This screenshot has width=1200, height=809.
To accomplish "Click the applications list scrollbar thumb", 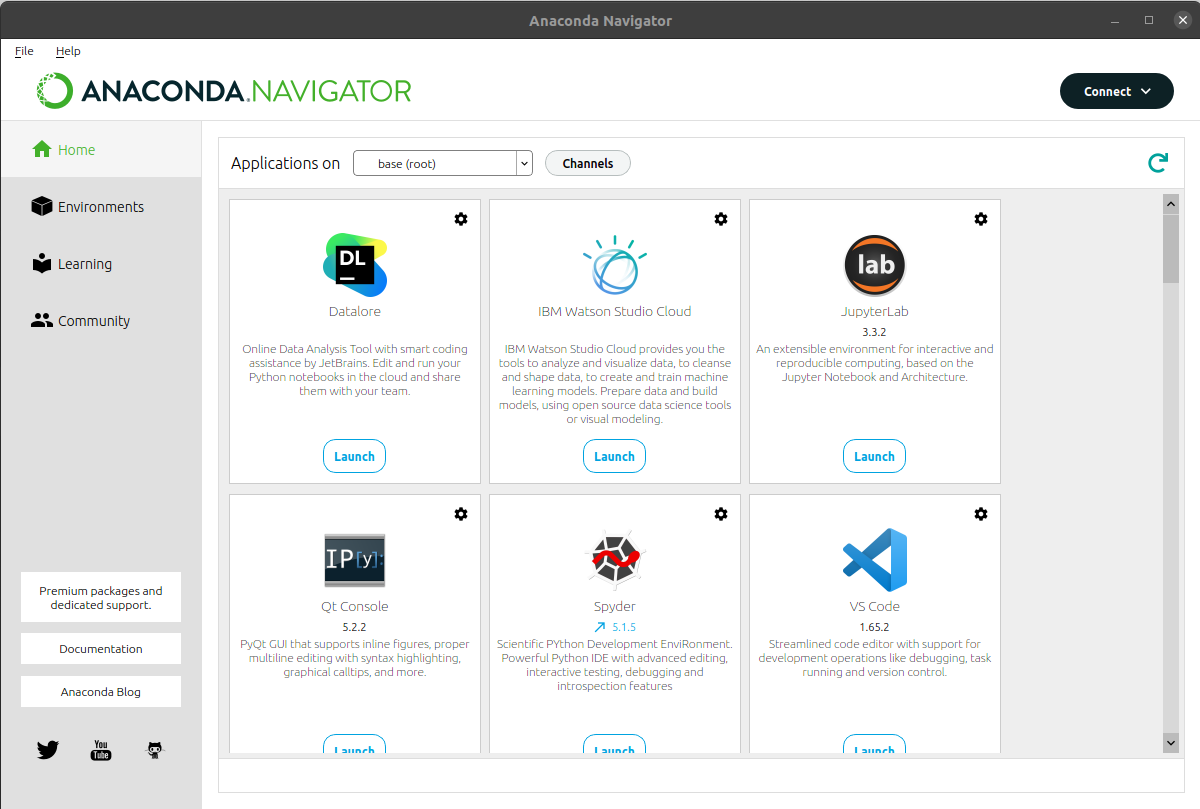I will click(x=1171, y=248).
